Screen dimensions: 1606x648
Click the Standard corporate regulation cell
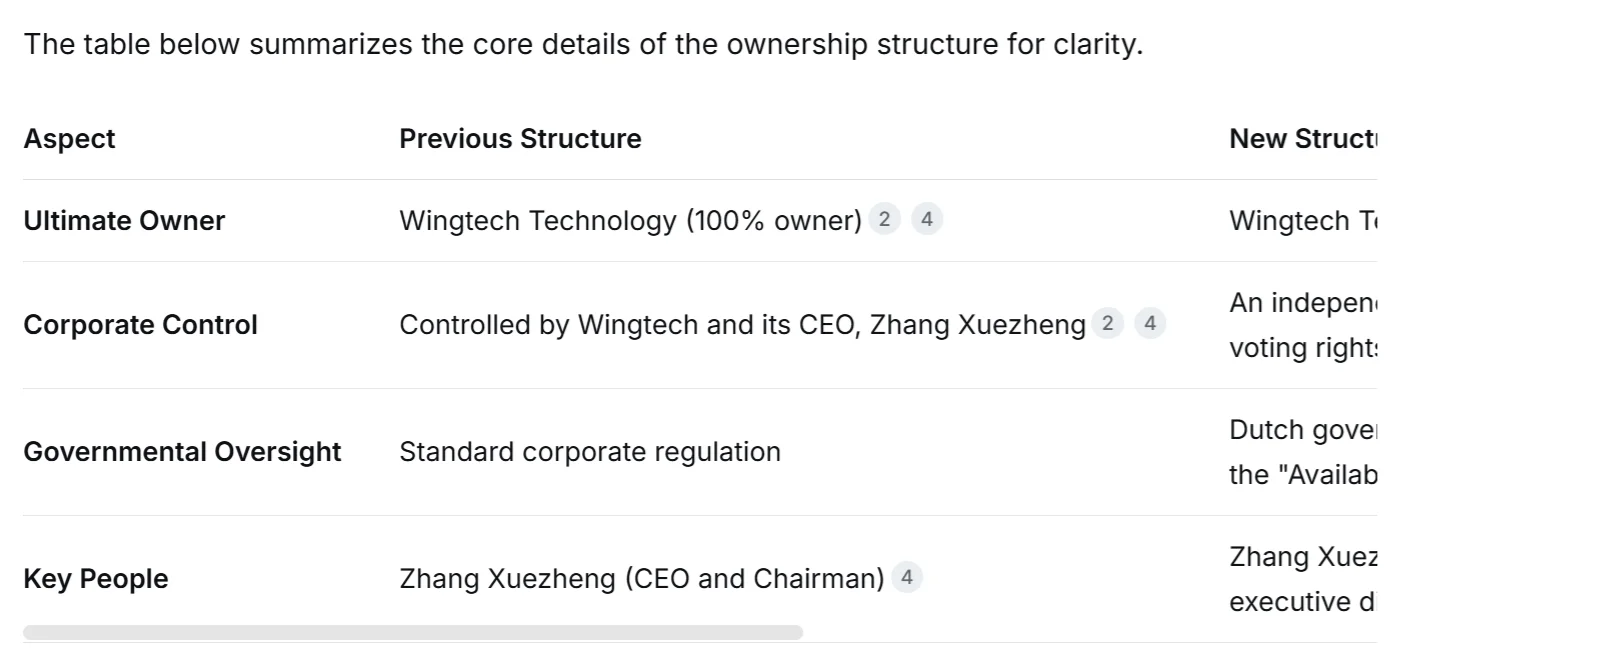point(589,452)
